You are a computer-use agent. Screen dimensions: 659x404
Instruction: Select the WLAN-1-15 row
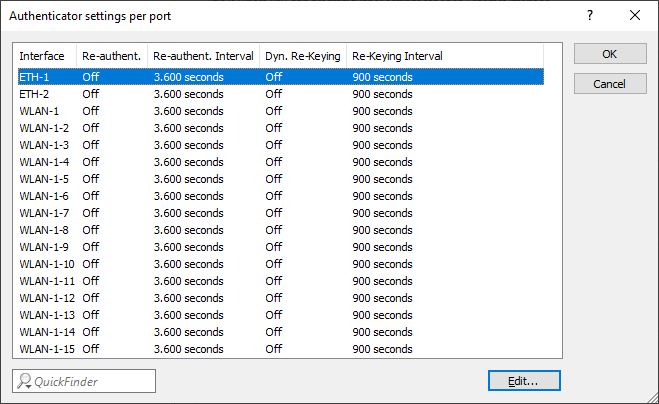click(46, 349)
